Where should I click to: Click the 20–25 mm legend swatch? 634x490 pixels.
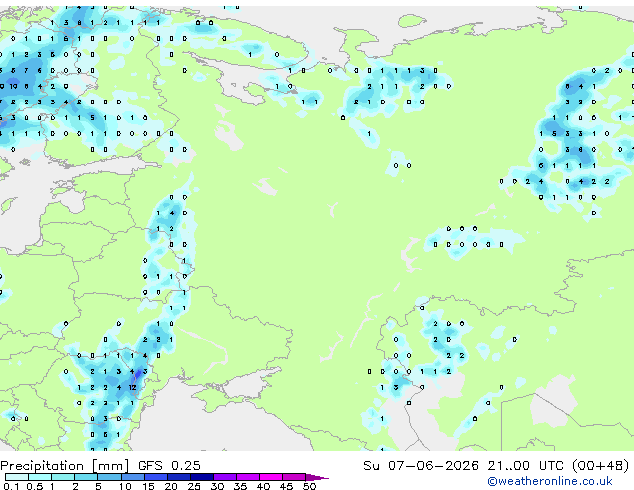179,477
